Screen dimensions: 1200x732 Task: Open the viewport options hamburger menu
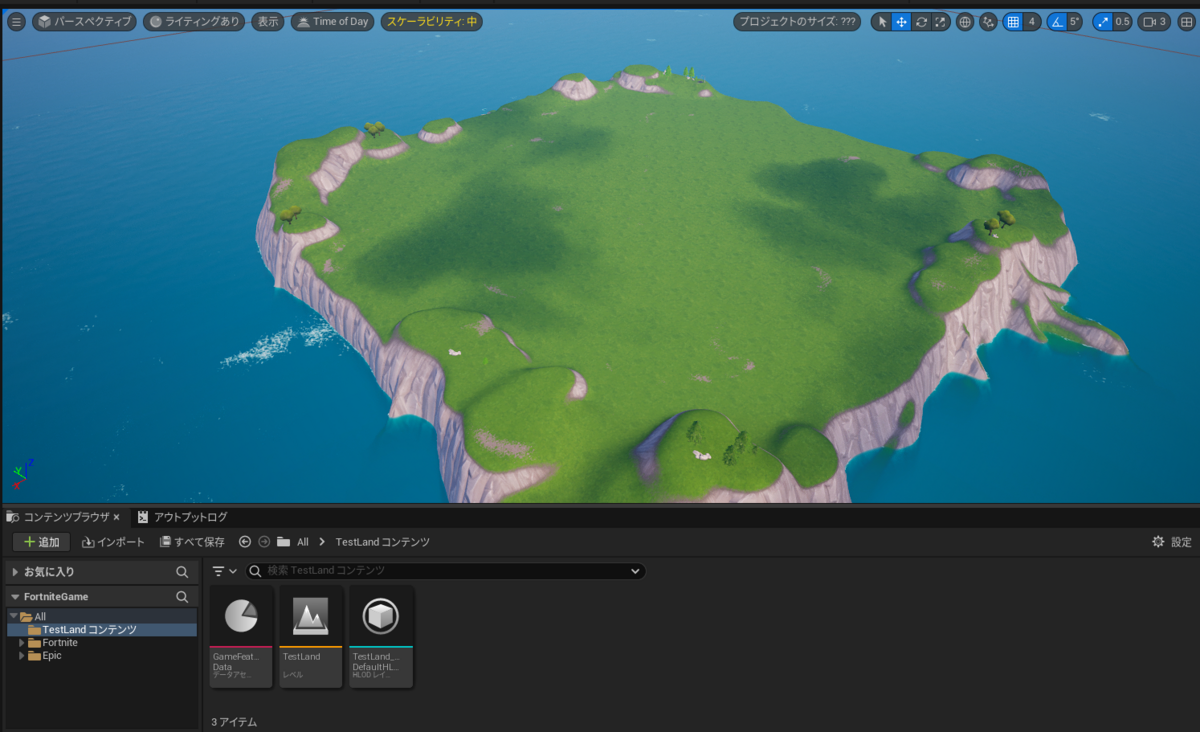point(16,21)
